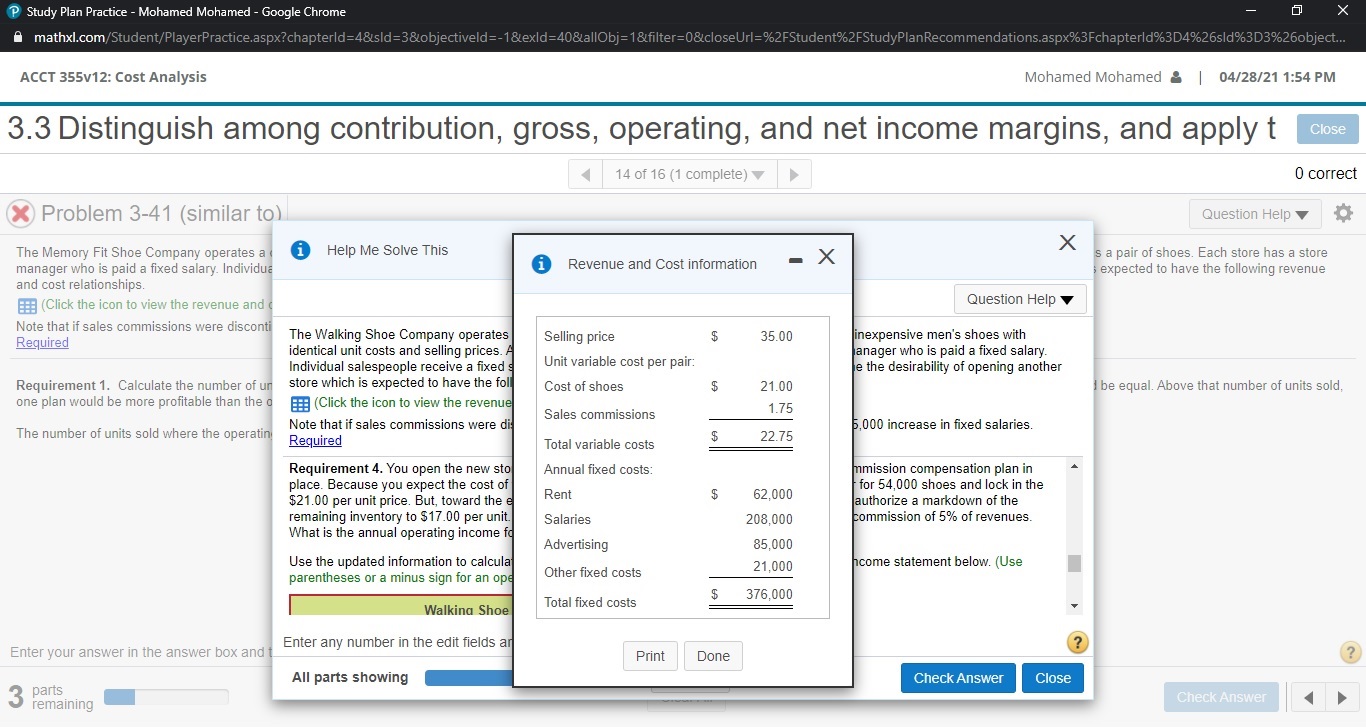This screenshot has height=728, width=1366.
Task: Click the table icon to view revenue data on the main page
Action: coord(25,305)
